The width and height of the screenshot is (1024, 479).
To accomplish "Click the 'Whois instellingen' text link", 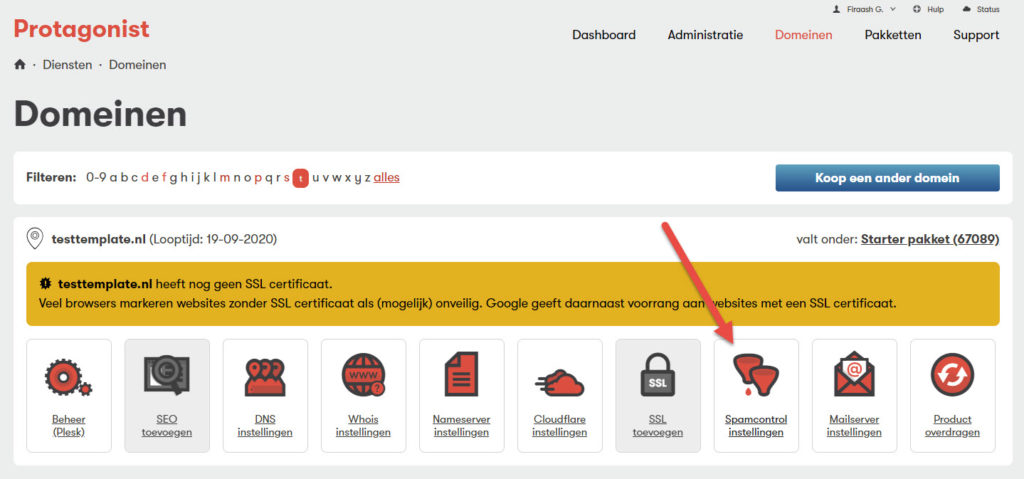I will coord(363,425).
